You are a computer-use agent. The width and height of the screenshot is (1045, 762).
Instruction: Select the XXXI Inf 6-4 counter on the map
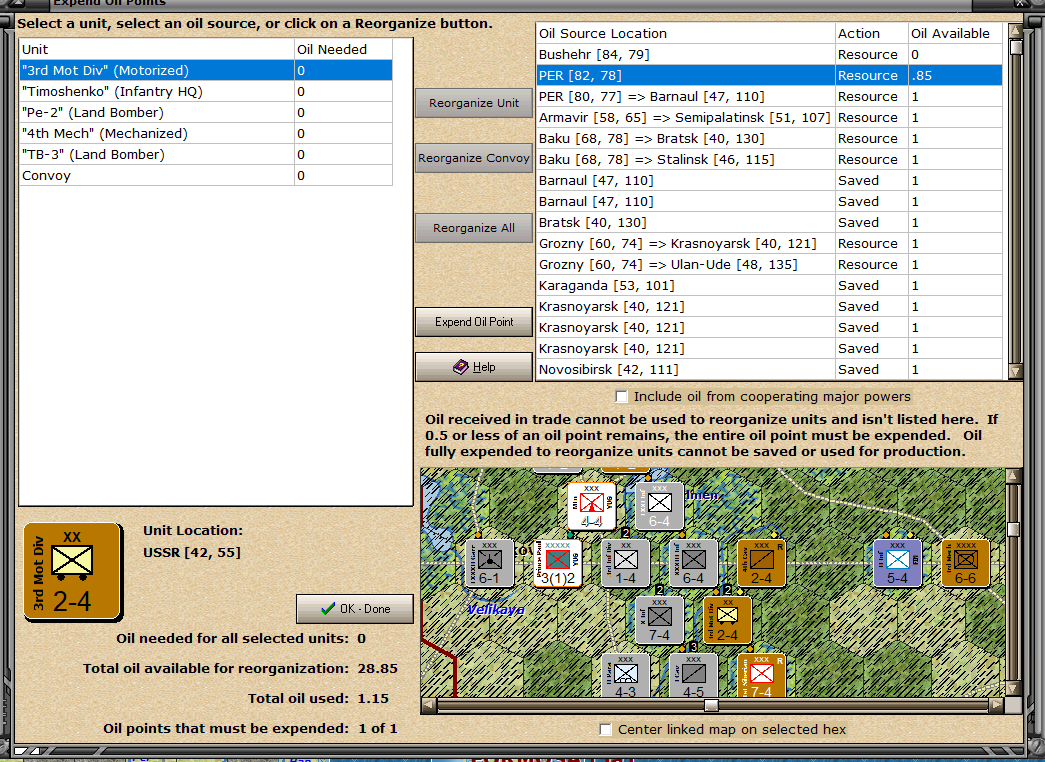658,507
